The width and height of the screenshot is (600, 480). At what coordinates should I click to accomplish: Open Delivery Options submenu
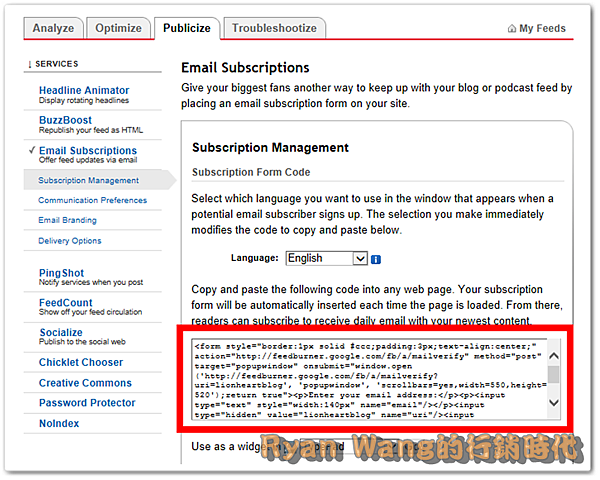coord(70,241)
